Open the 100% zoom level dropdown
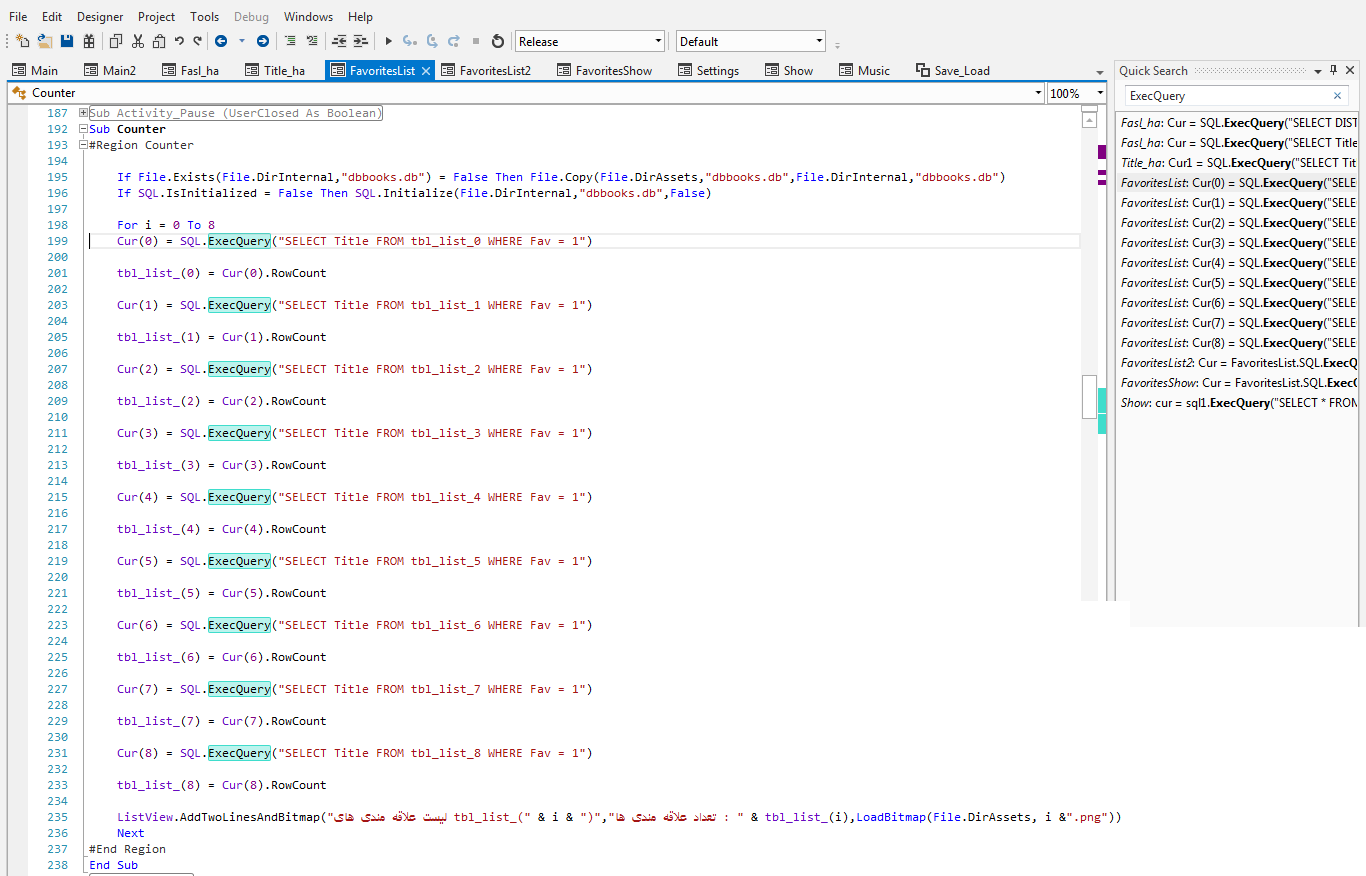The image size is (1366, 876). pyautogui.click(x=1100, y=93)
